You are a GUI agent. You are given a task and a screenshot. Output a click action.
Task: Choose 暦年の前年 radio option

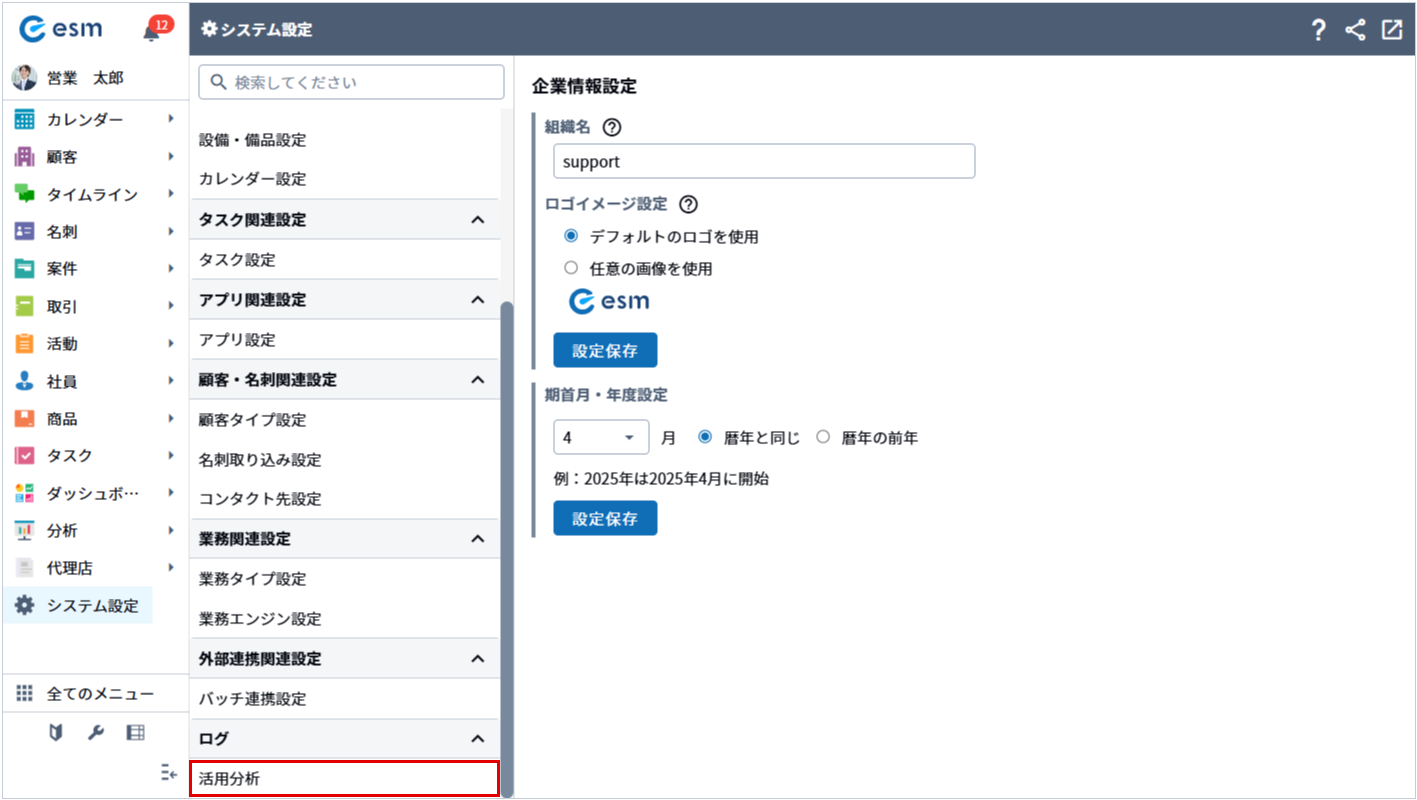[x=823, y=437]
